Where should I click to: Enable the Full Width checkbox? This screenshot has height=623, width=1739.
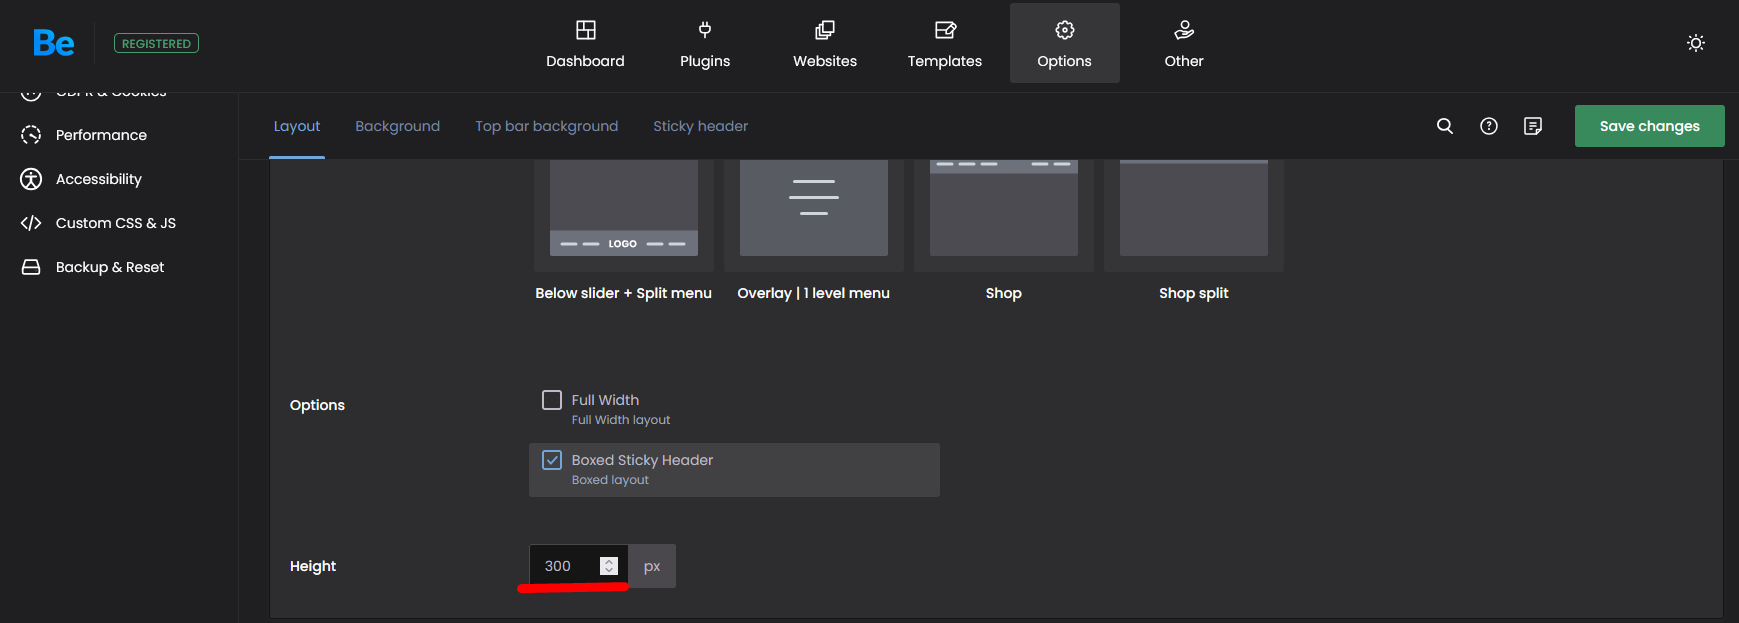(x=552, y=400)
